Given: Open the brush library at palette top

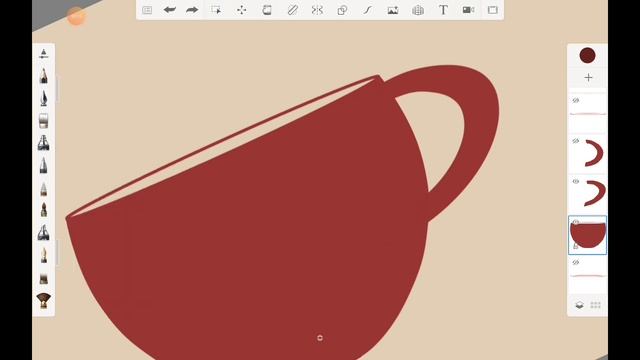Looking at the screenshot, I should [44, 53].
